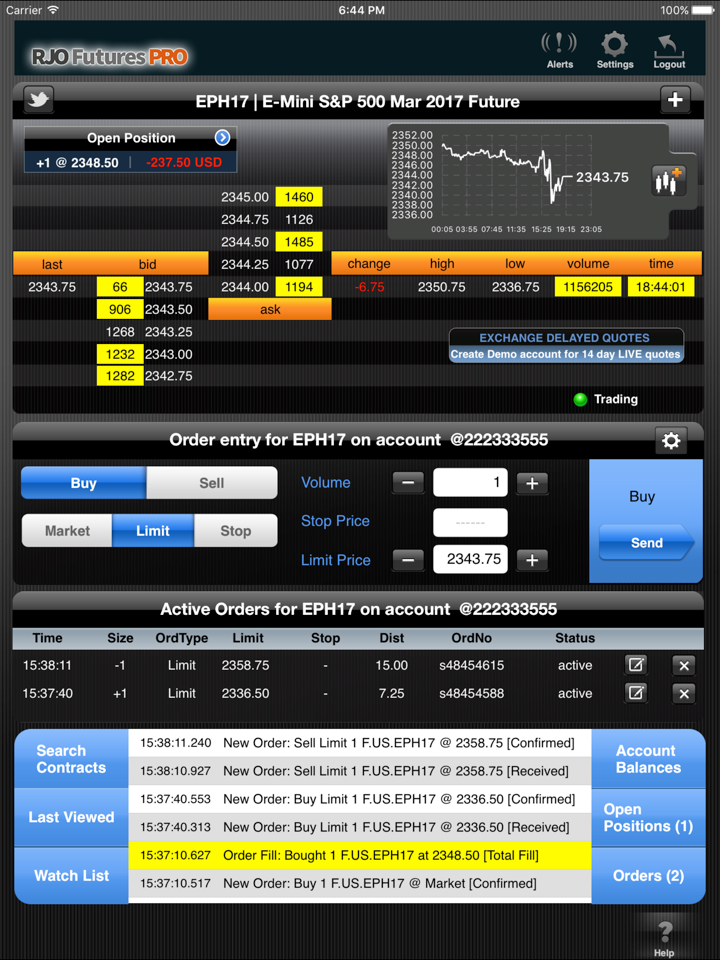Open the Alerts icon in header
Viewport: 720px width, 960px height.
click(x=559, y=48)
